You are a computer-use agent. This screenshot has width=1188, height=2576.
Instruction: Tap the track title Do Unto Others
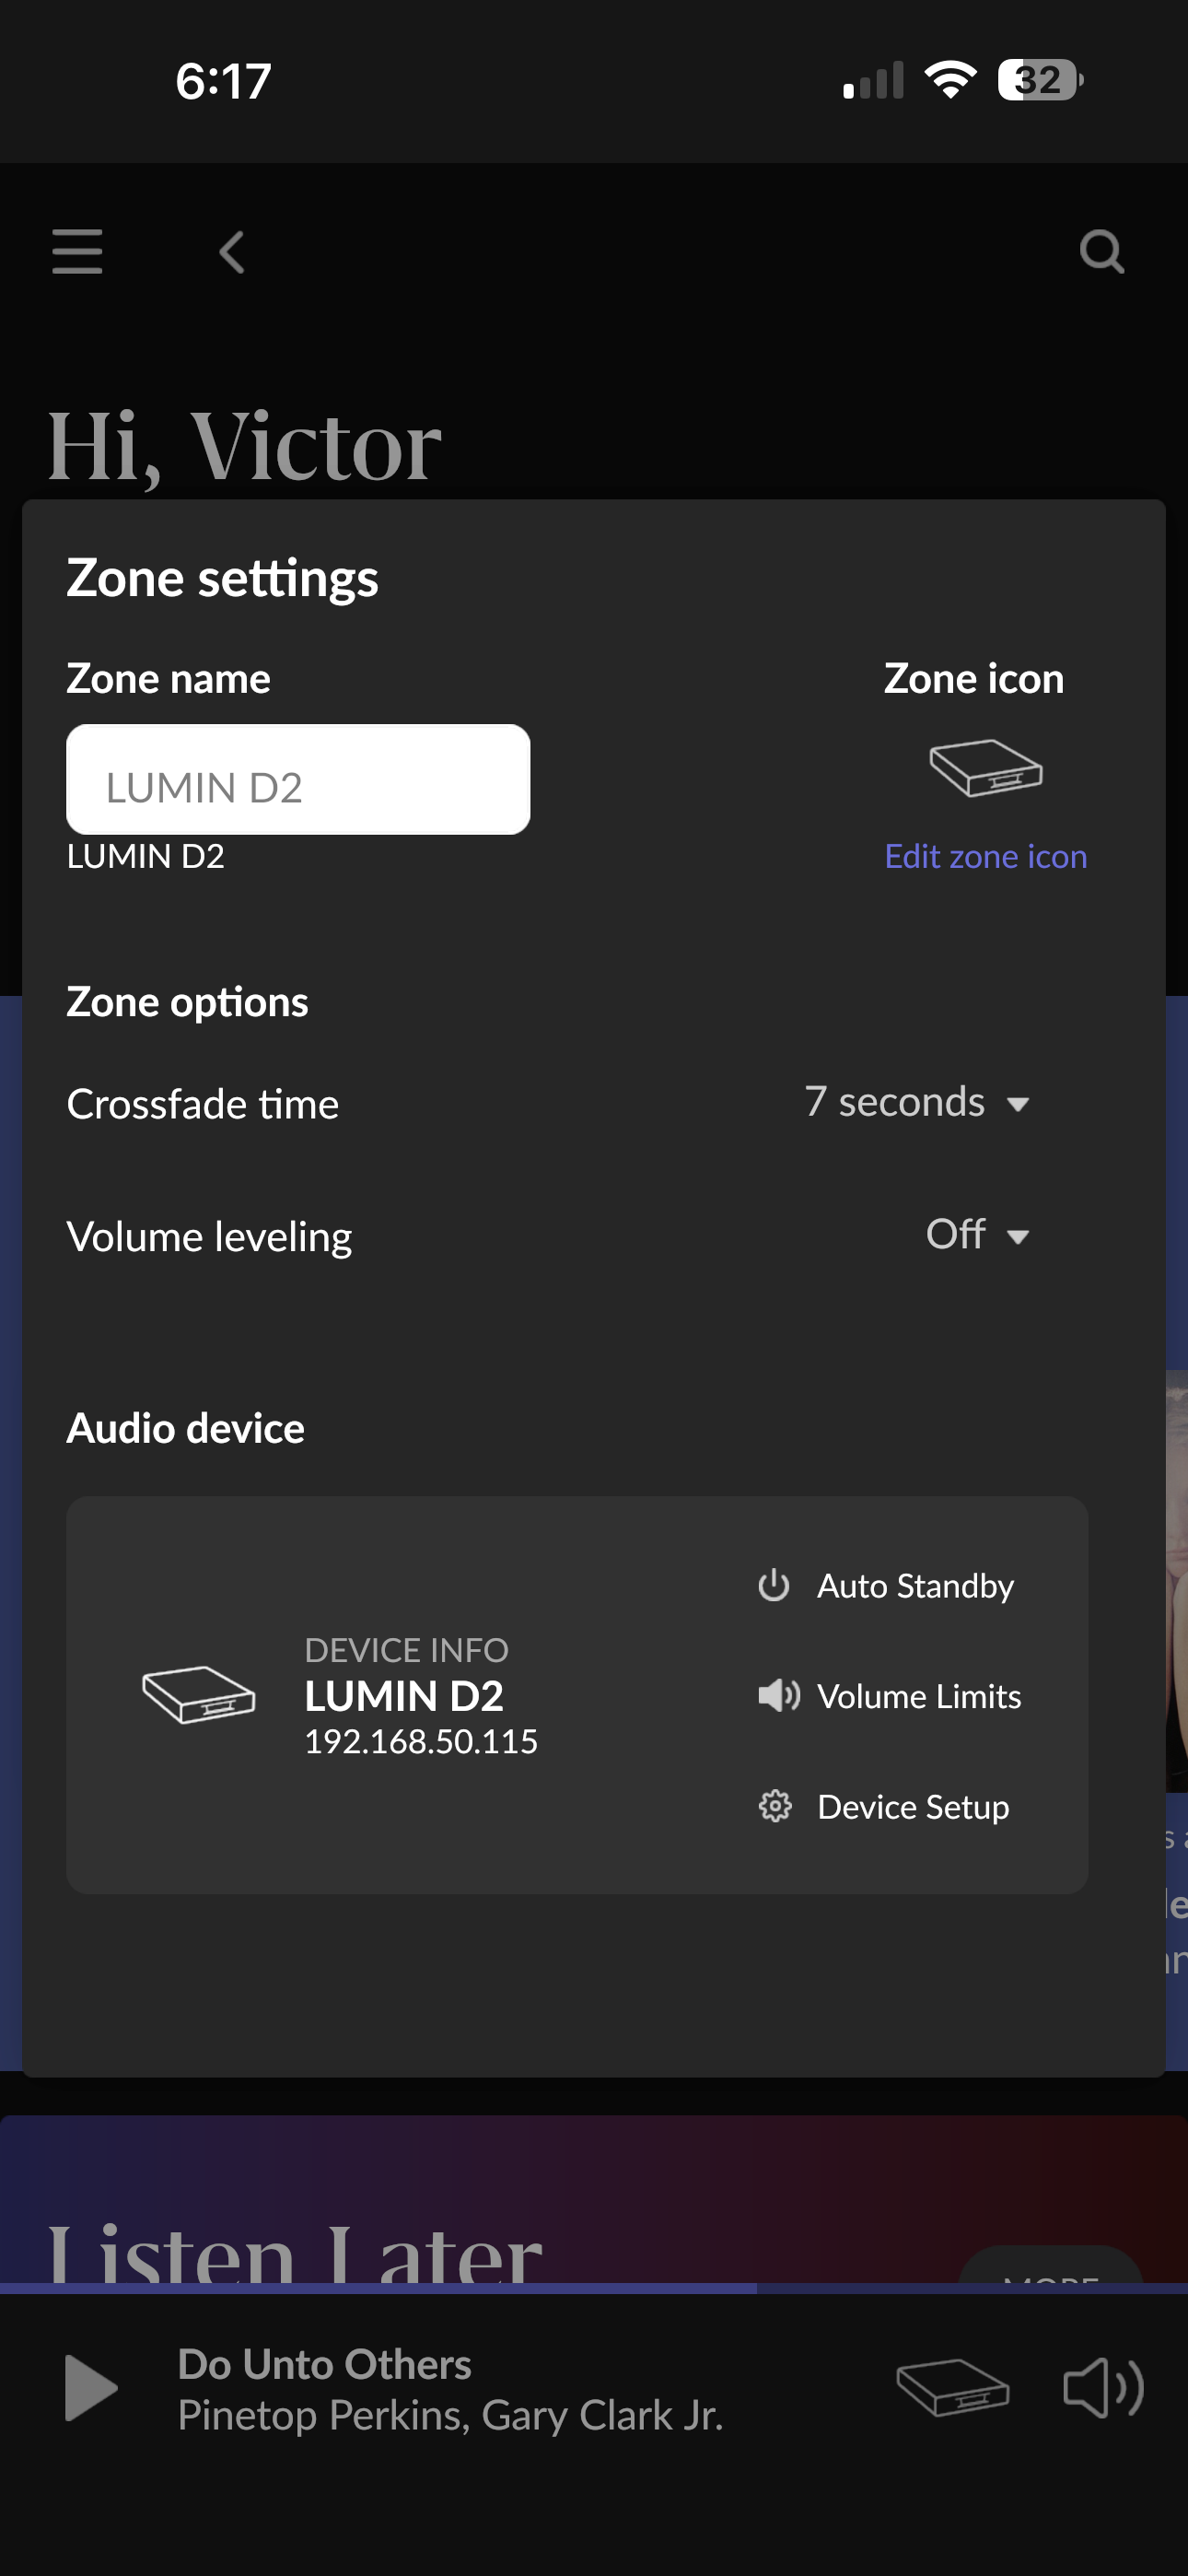(x=325, y=2364)
